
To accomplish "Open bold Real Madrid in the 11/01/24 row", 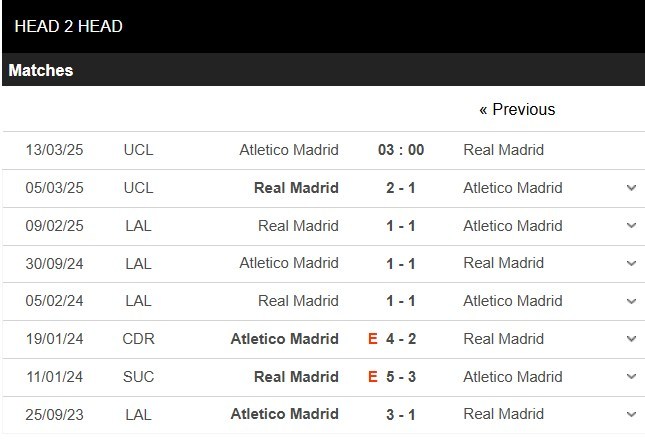I will [x=296, y=377].
